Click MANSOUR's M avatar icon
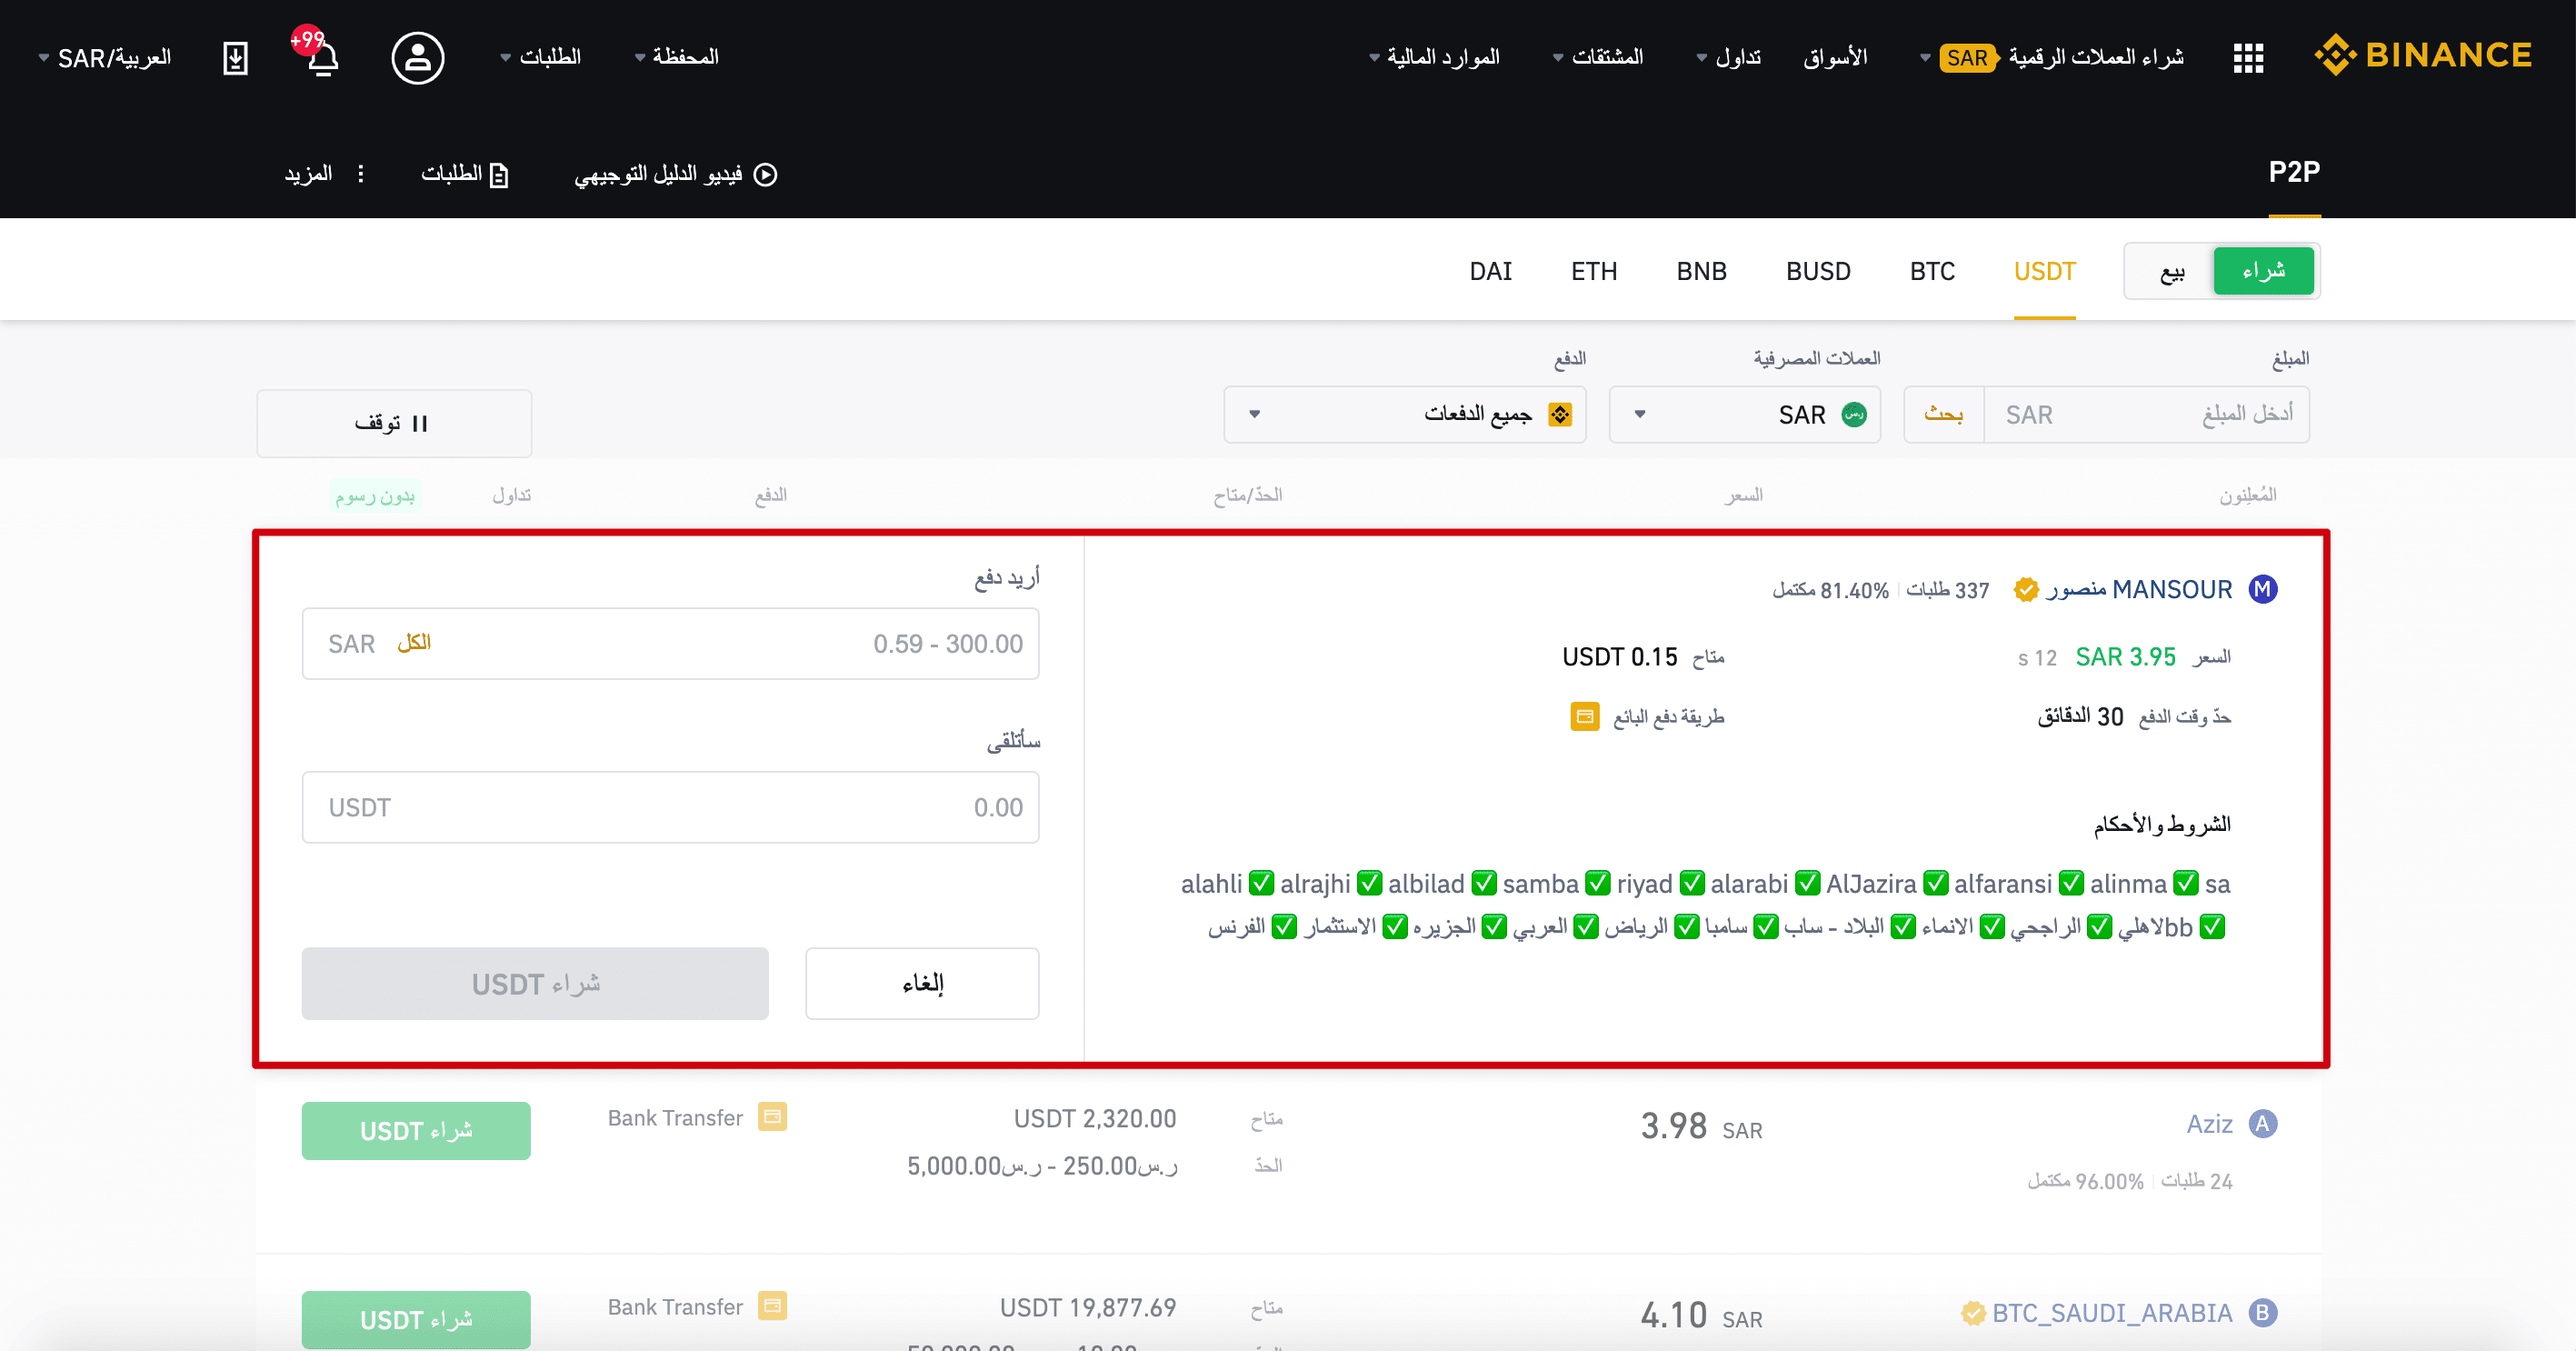The height and width of the screenshot is (1351, 2576). (x=2262, y=589)
